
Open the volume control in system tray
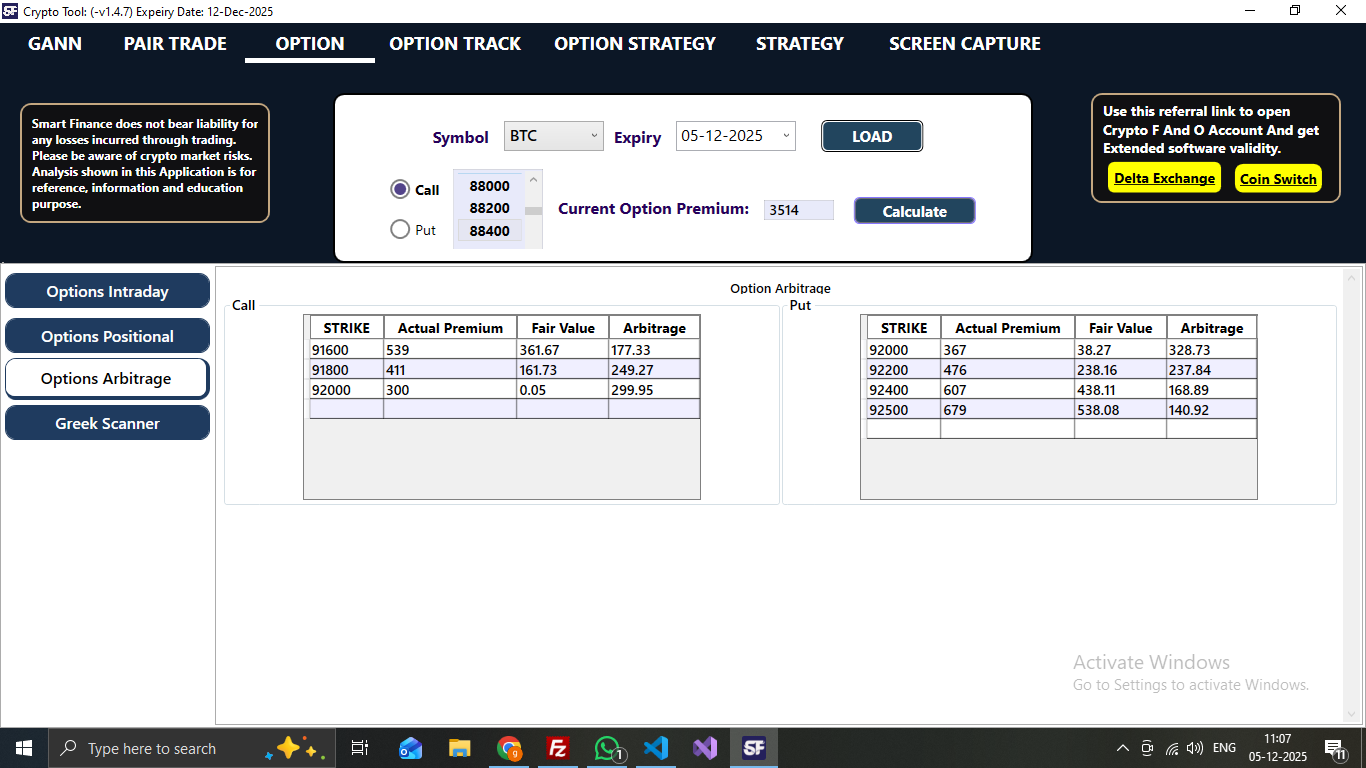point(1194,747)
